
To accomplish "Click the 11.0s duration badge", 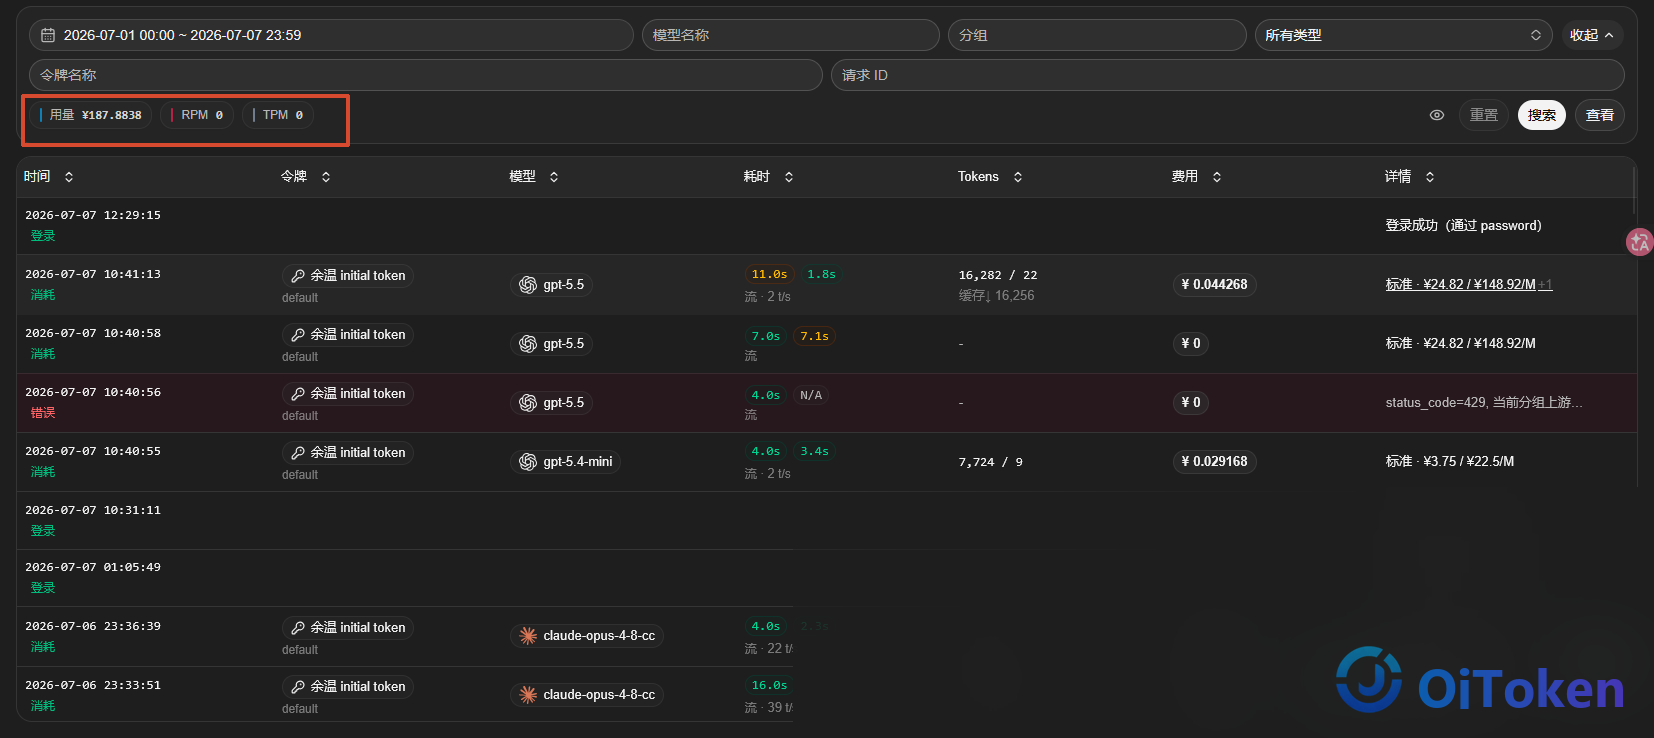I will tap(769, 274).
